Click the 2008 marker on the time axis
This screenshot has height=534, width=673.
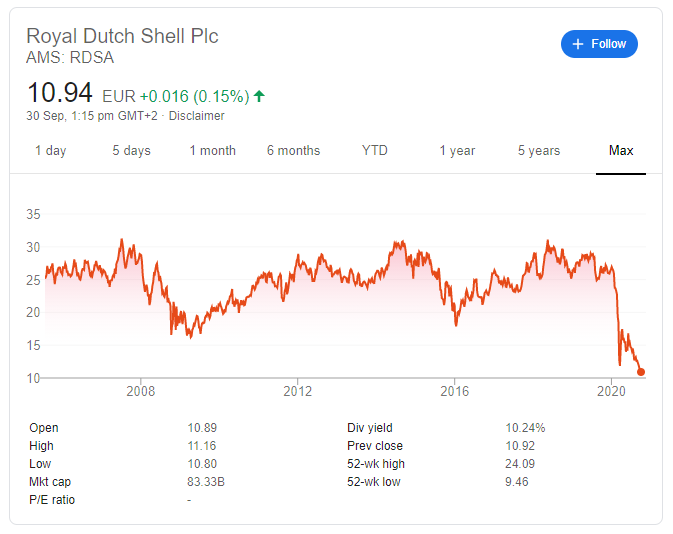140,391
